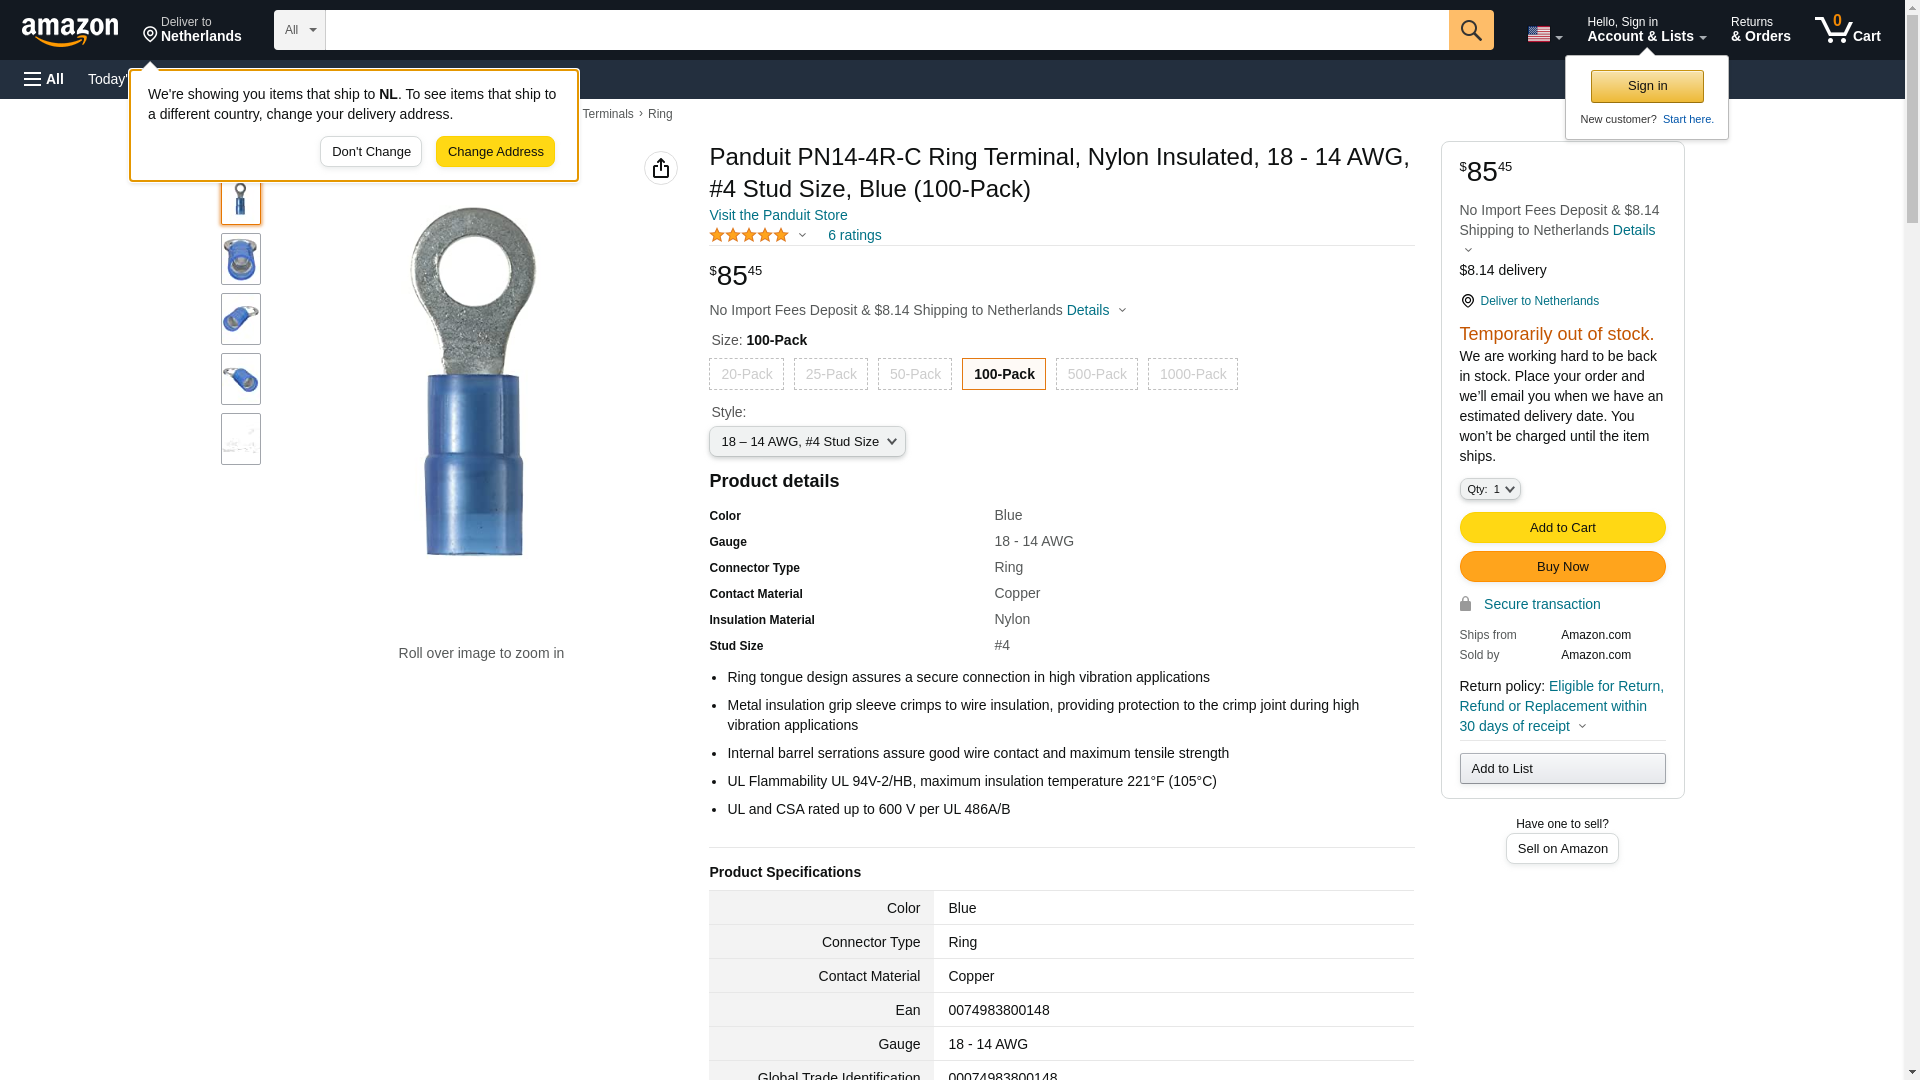Click the search magnifier button
Viewport: 1920px width, 1080px height.
pyautogui.click(x=1470, y=30)
